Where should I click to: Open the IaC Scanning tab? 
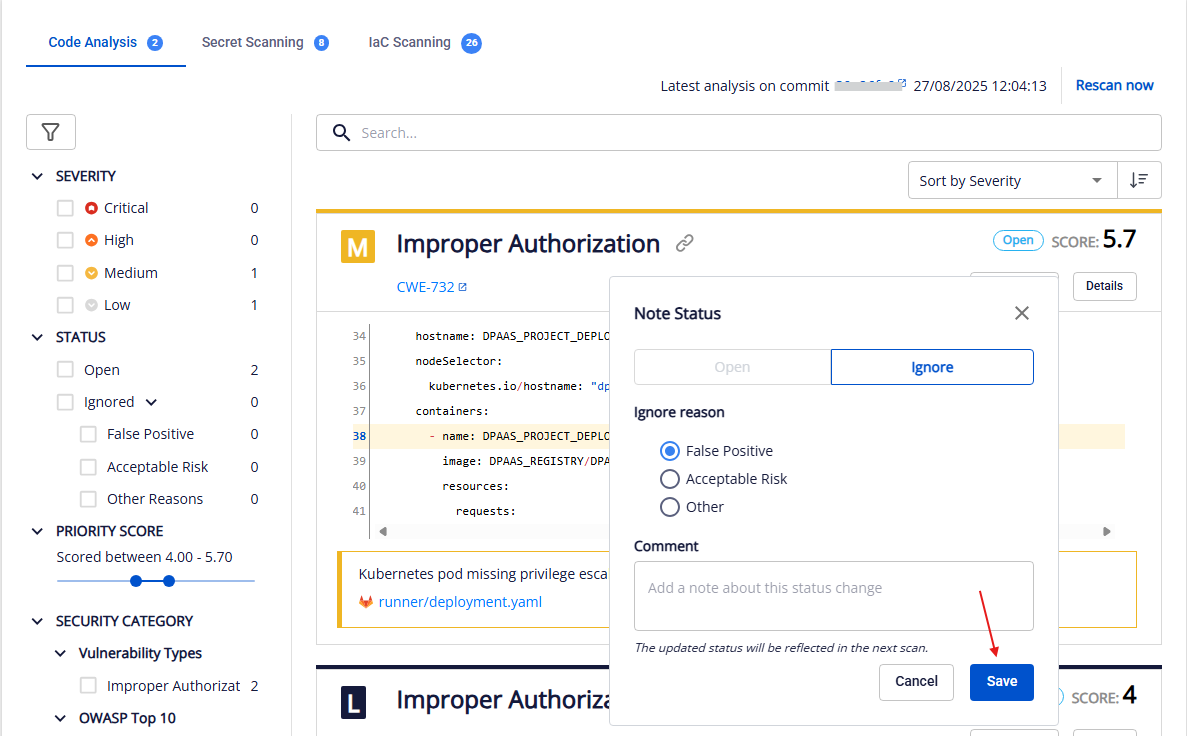(x=410, y=43)
